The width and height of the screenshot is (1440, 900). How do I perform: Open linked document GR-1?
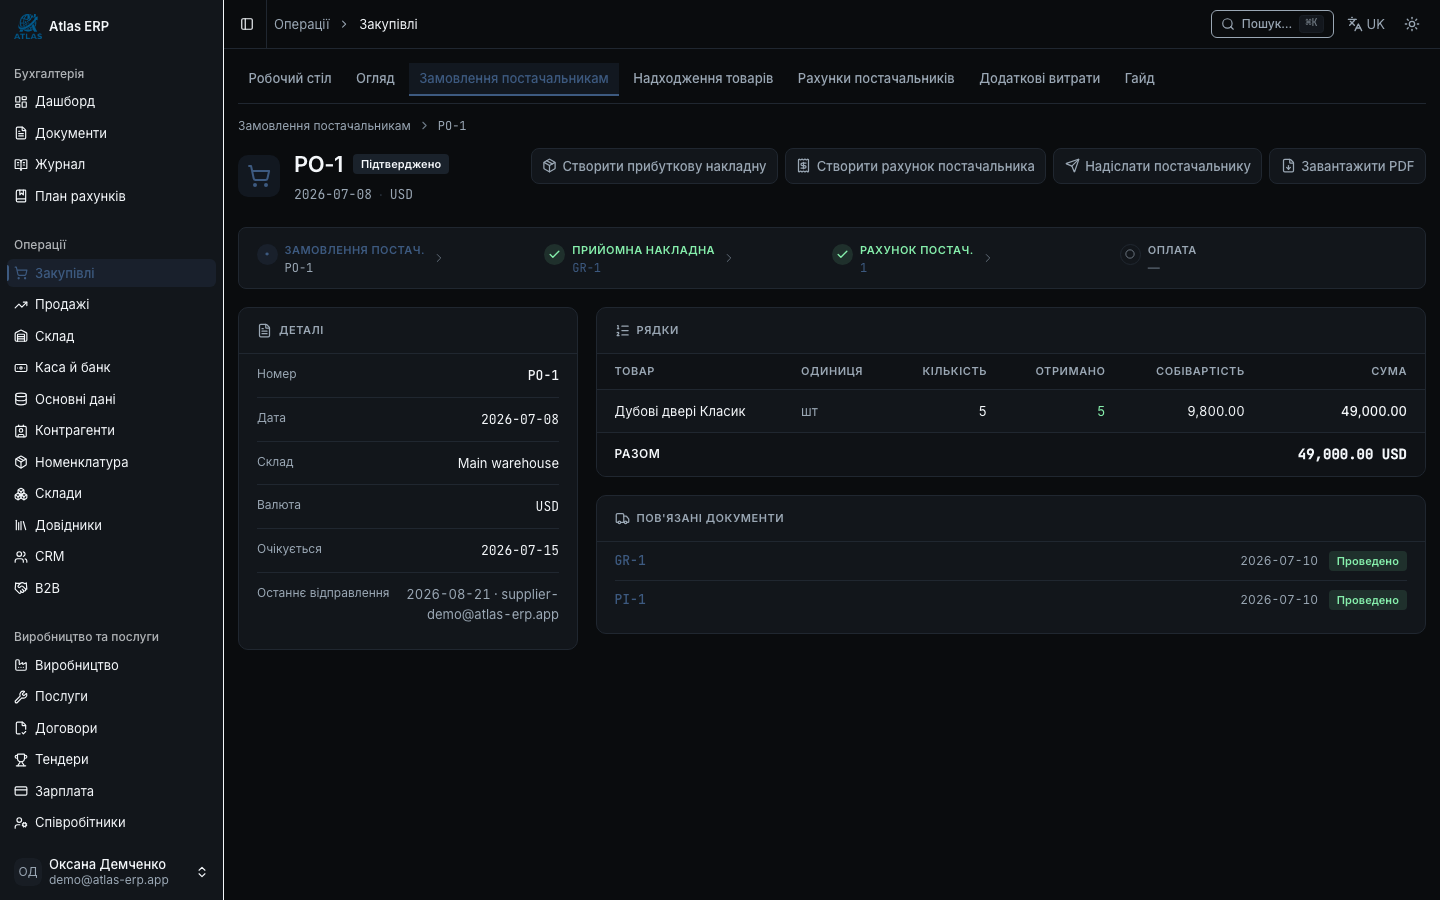(630, 561)
